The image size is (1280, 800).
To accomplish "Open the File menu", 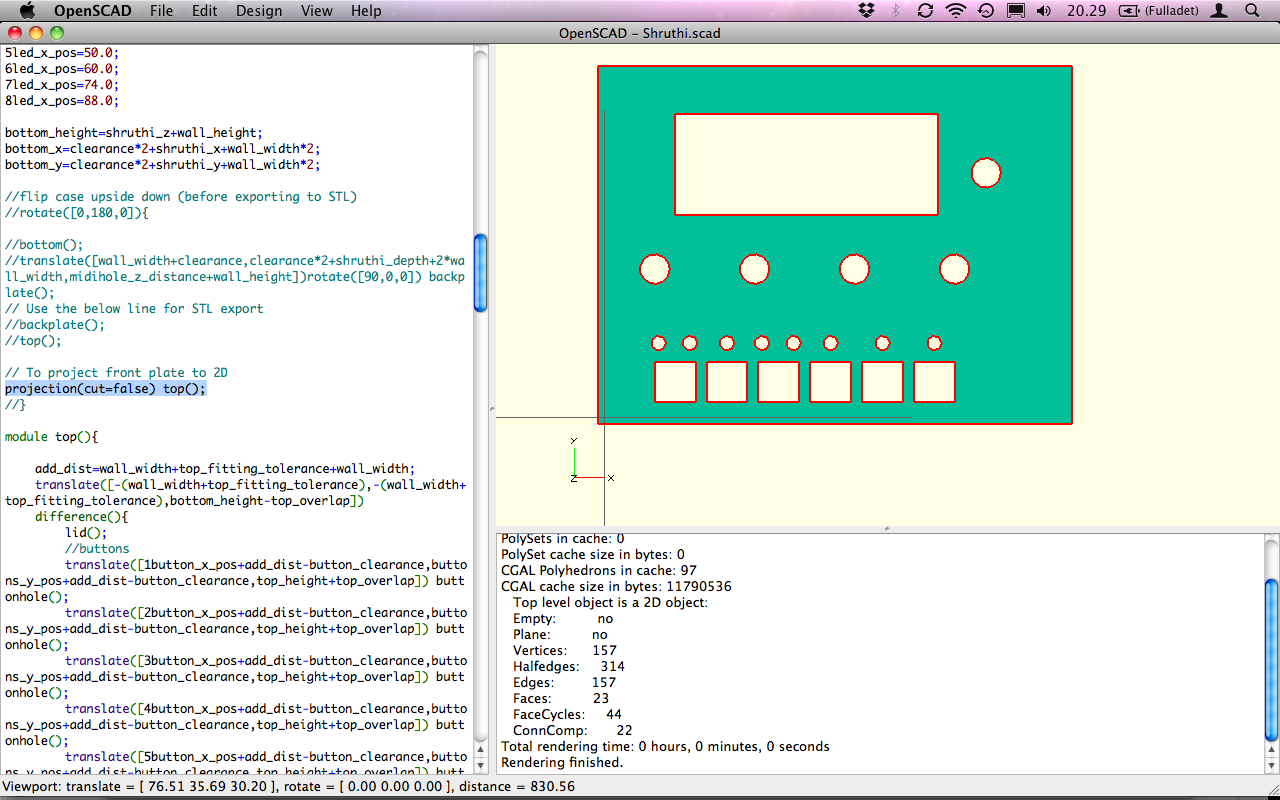I will 161,11.
